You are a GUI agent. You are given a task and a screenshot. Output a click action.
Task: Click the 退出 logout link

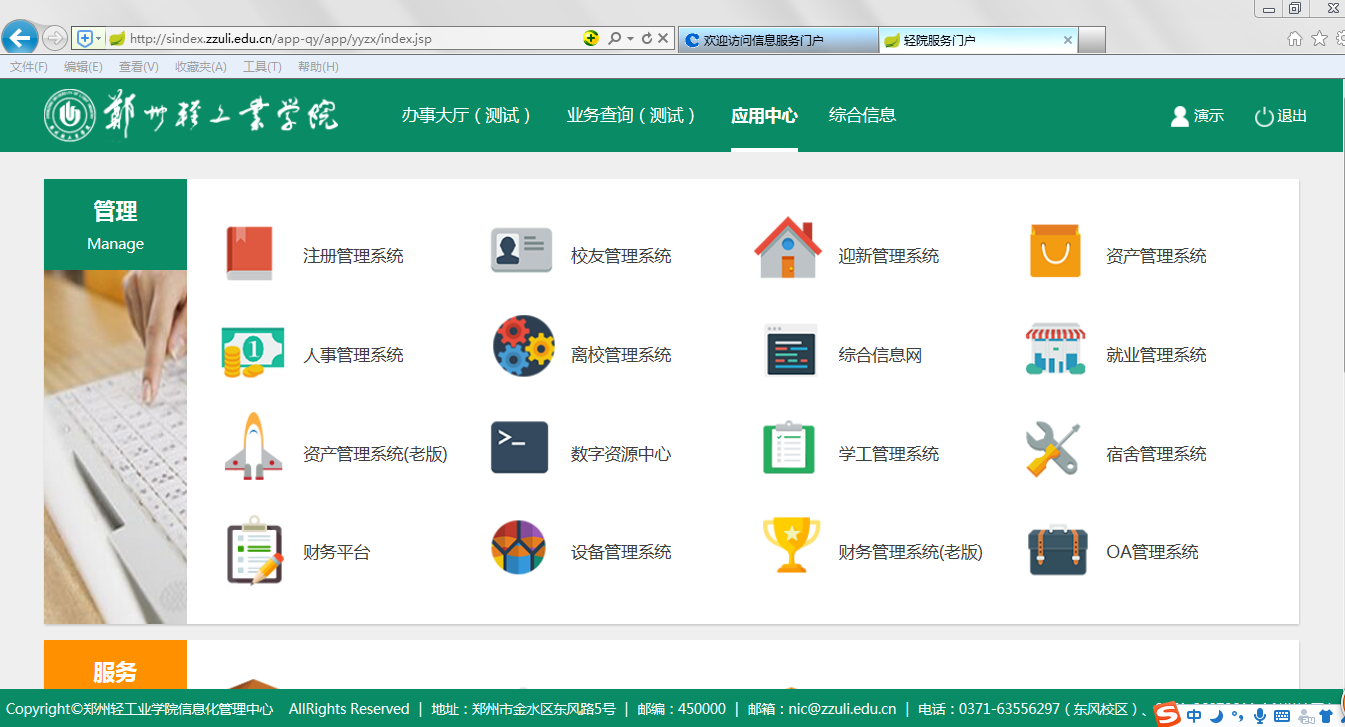pos(1281,116)
